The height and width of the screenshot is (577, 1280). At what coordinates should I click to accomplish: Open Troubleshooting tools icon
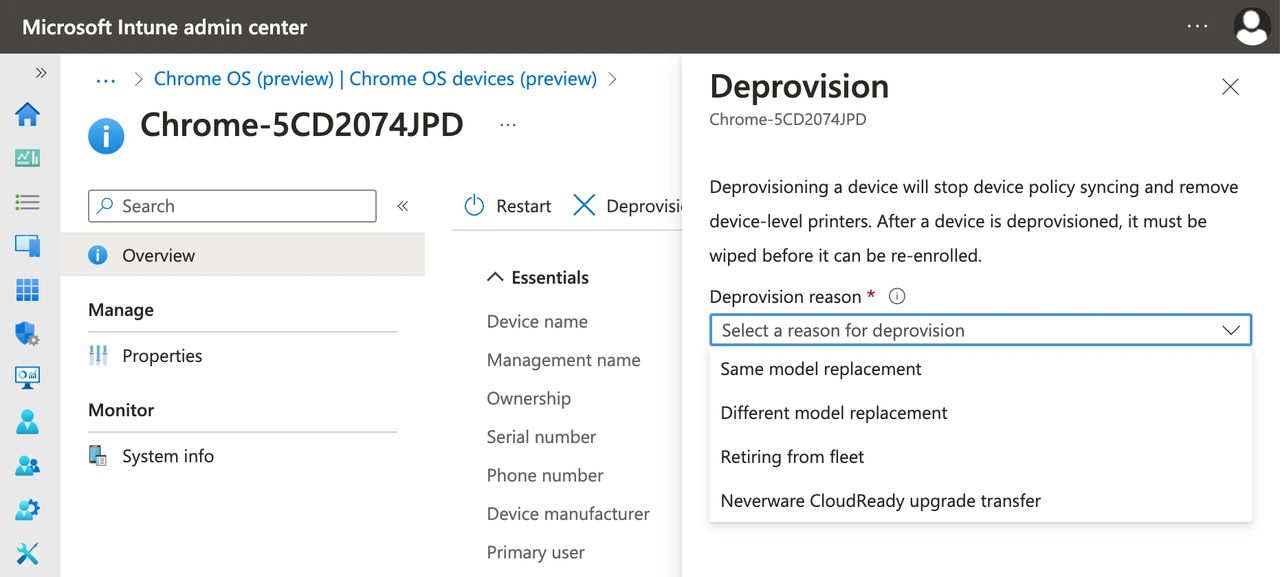click(28, 553)
